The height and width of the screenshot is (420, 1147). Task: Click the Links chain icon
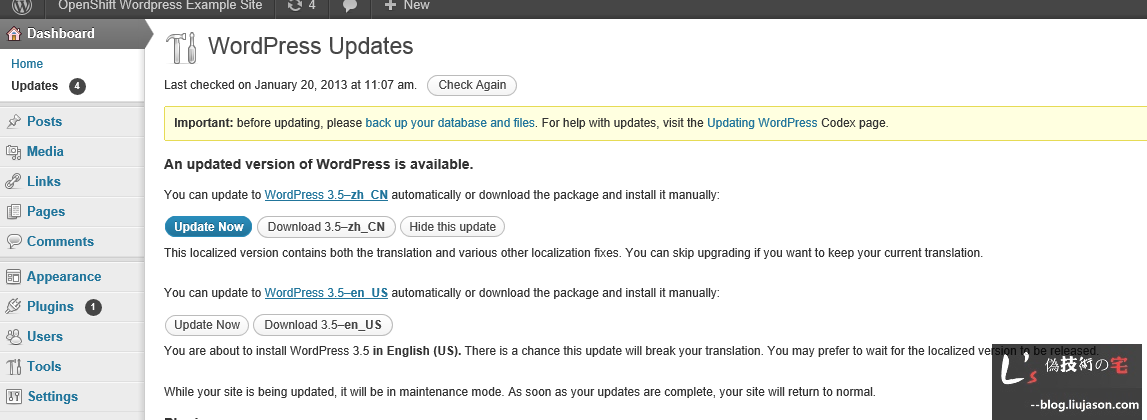pos(13,181)
